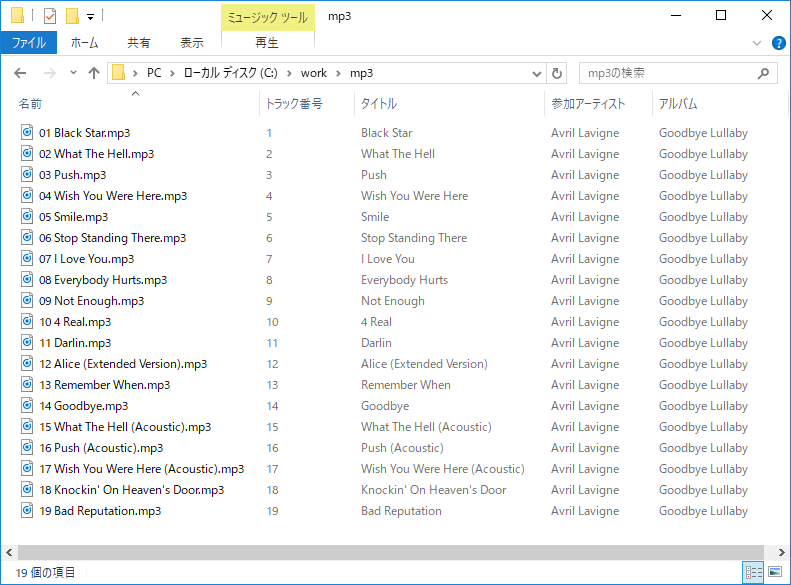Image resolution: width=791 pixels, height=585 pixels.
Task: Refresh the folder view
Action: tap(557, 73)
